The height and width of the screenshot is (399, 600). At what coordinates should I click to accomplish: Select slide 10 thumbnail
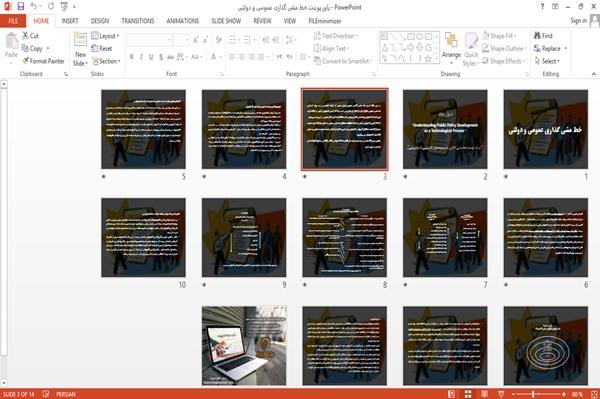coord(143,238)
